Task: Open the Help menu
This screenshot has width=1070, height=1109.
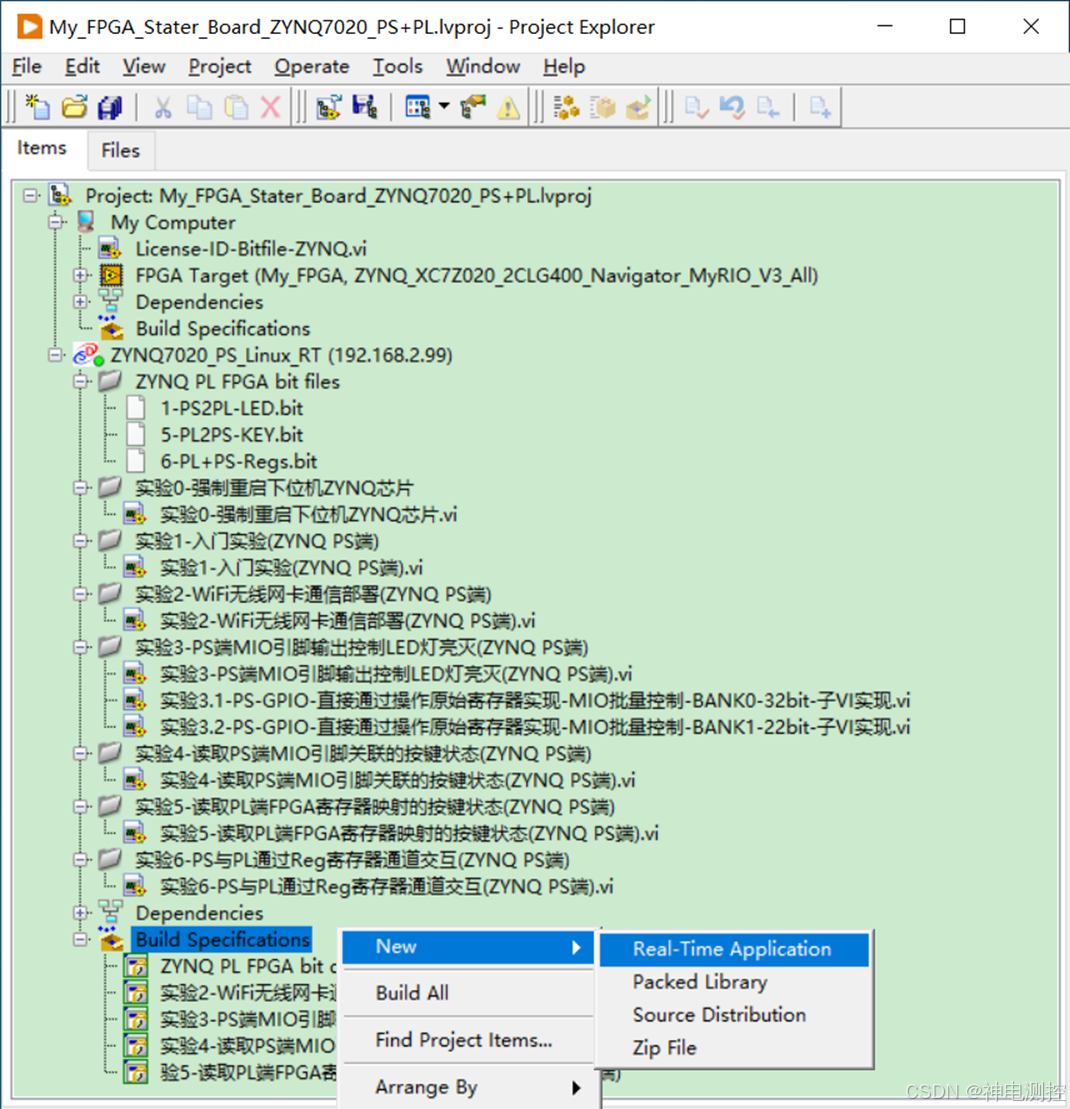Action: pos(564,66)
